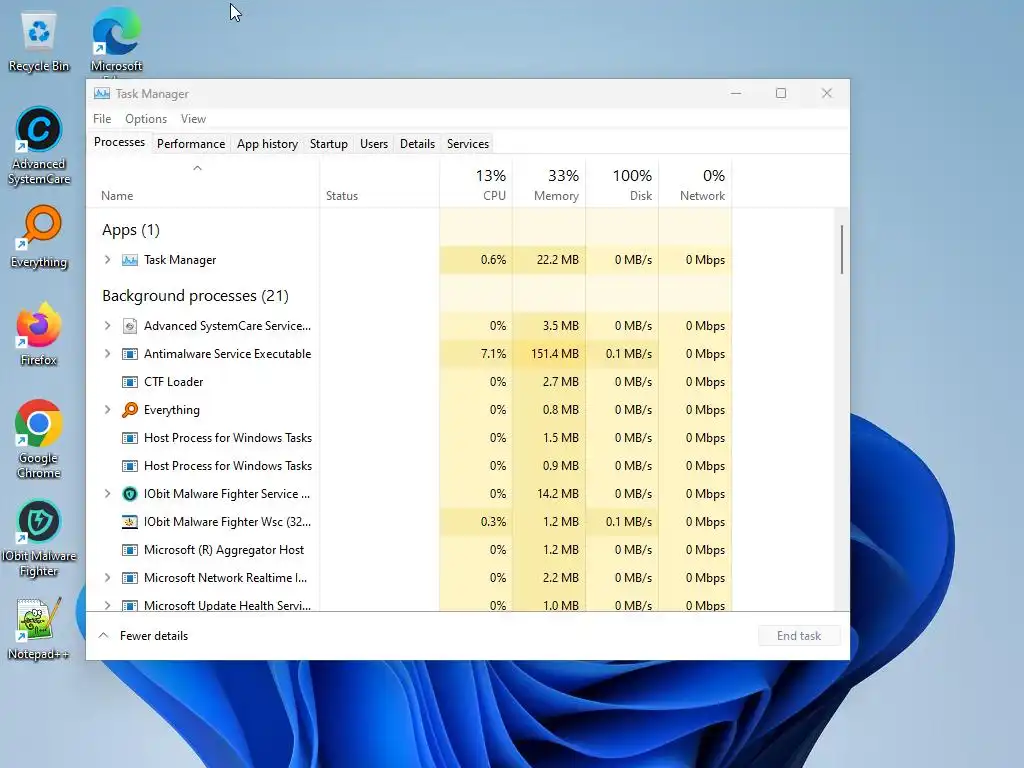Screen dimensions: 1024x768
Task: Click the 151.4 MB memory value
Action: 554,354
